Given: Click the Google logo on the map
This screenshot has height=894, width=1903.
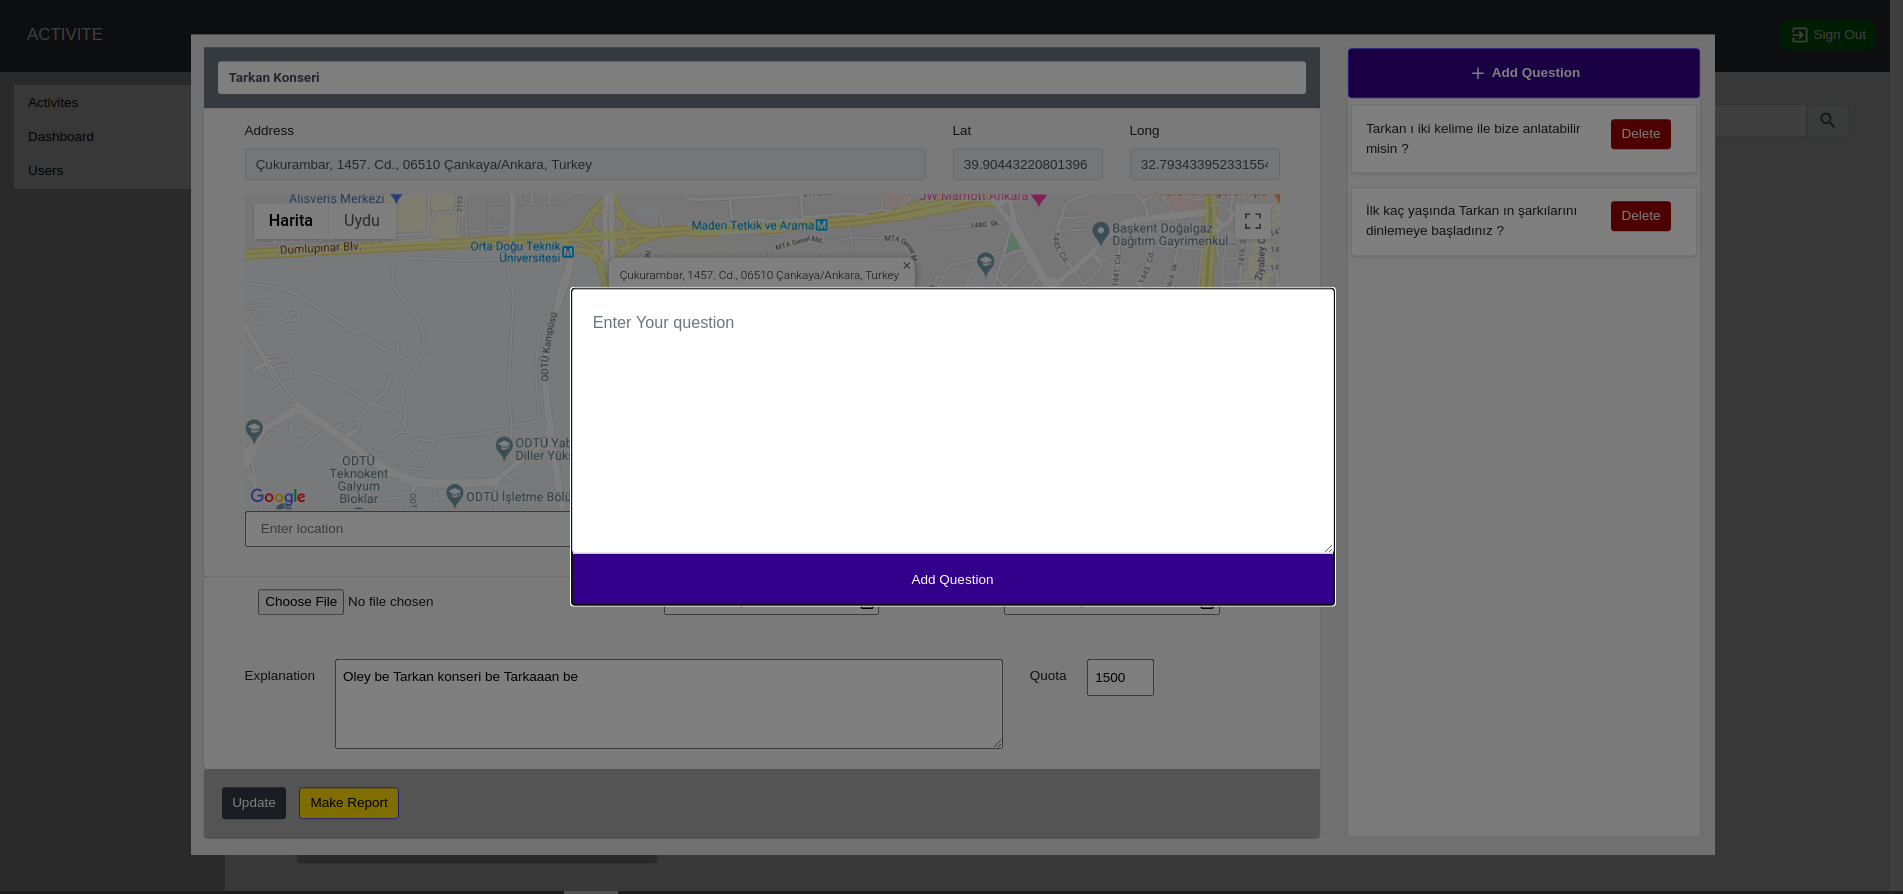Looking at the screenshot, I should (278, 497).
